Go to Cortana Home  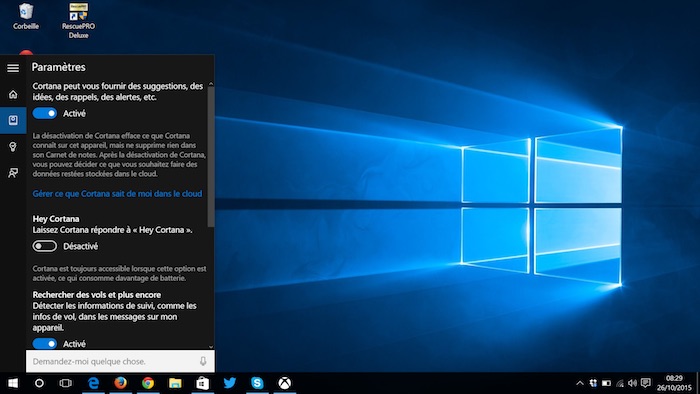(13, 94)
